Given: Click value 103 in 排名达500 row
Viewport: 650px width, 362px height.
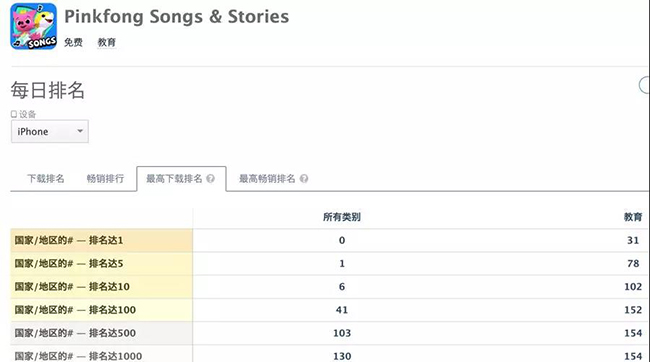Looking at the screenshot, I should pyautogui.click(x=342, y=333).
